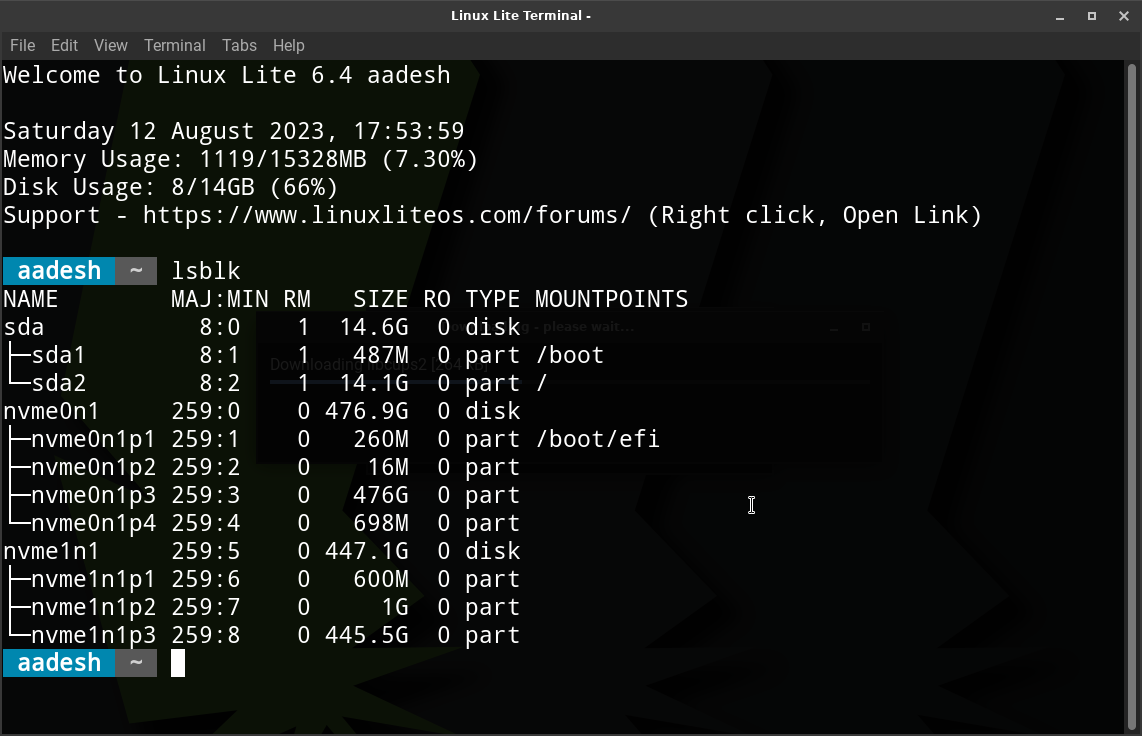Screen dimensions: 1142x736
Task: Open the Help menu
Action: tap(288, 45)
